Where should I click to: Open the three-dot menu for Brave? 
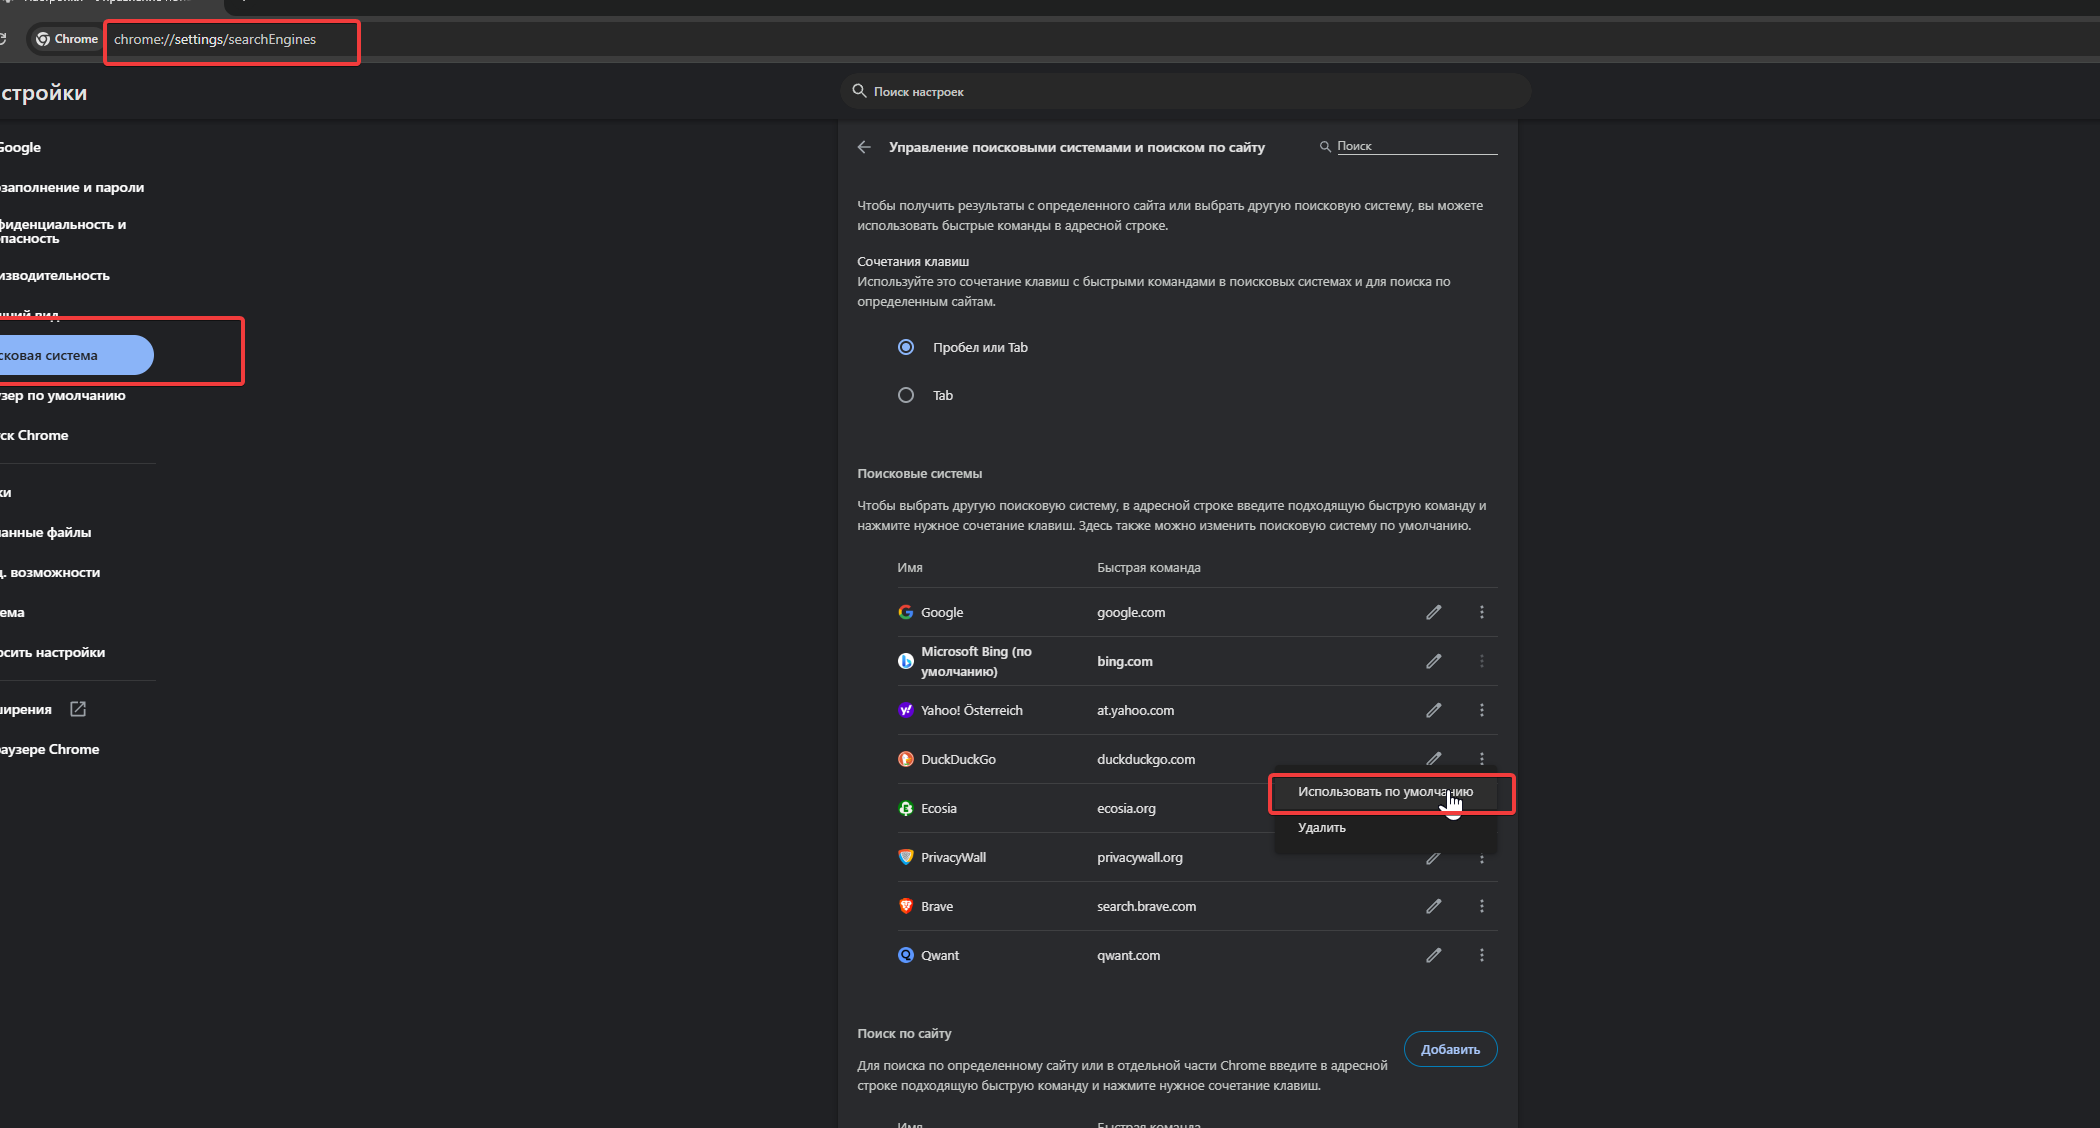[1481, 906]
